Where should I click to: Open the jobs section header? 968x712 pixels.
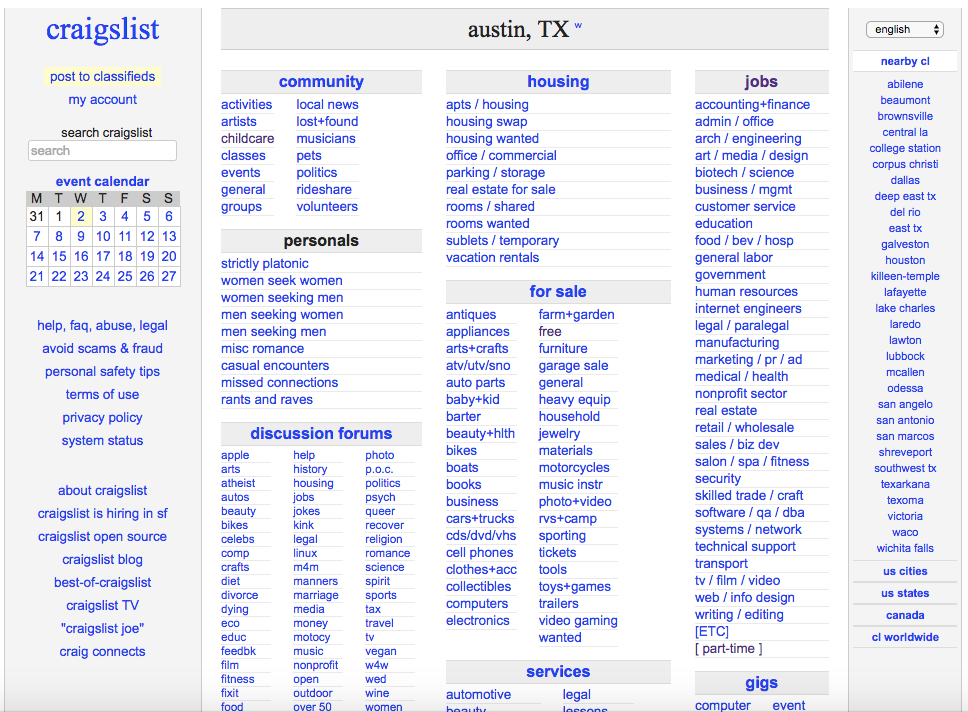pos(761,82)
